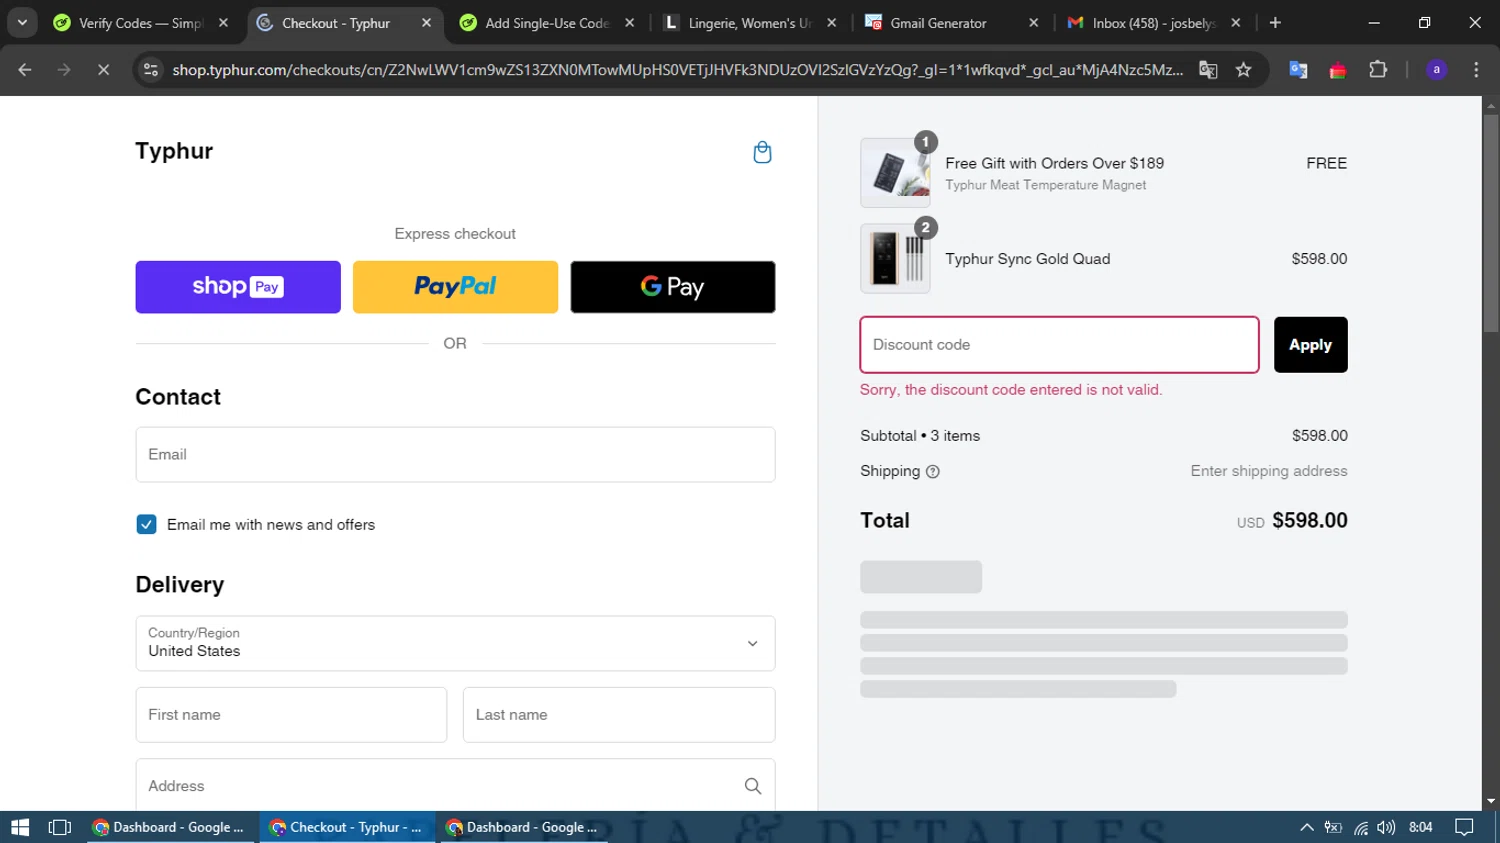1500x843 pixels.
Task: Show hidden system tray icons
Action: (x=1306, y=827)
